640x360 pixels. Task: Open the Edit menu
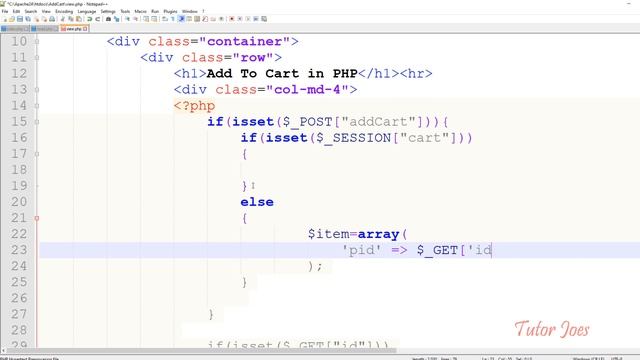click(x=16, y=11)
